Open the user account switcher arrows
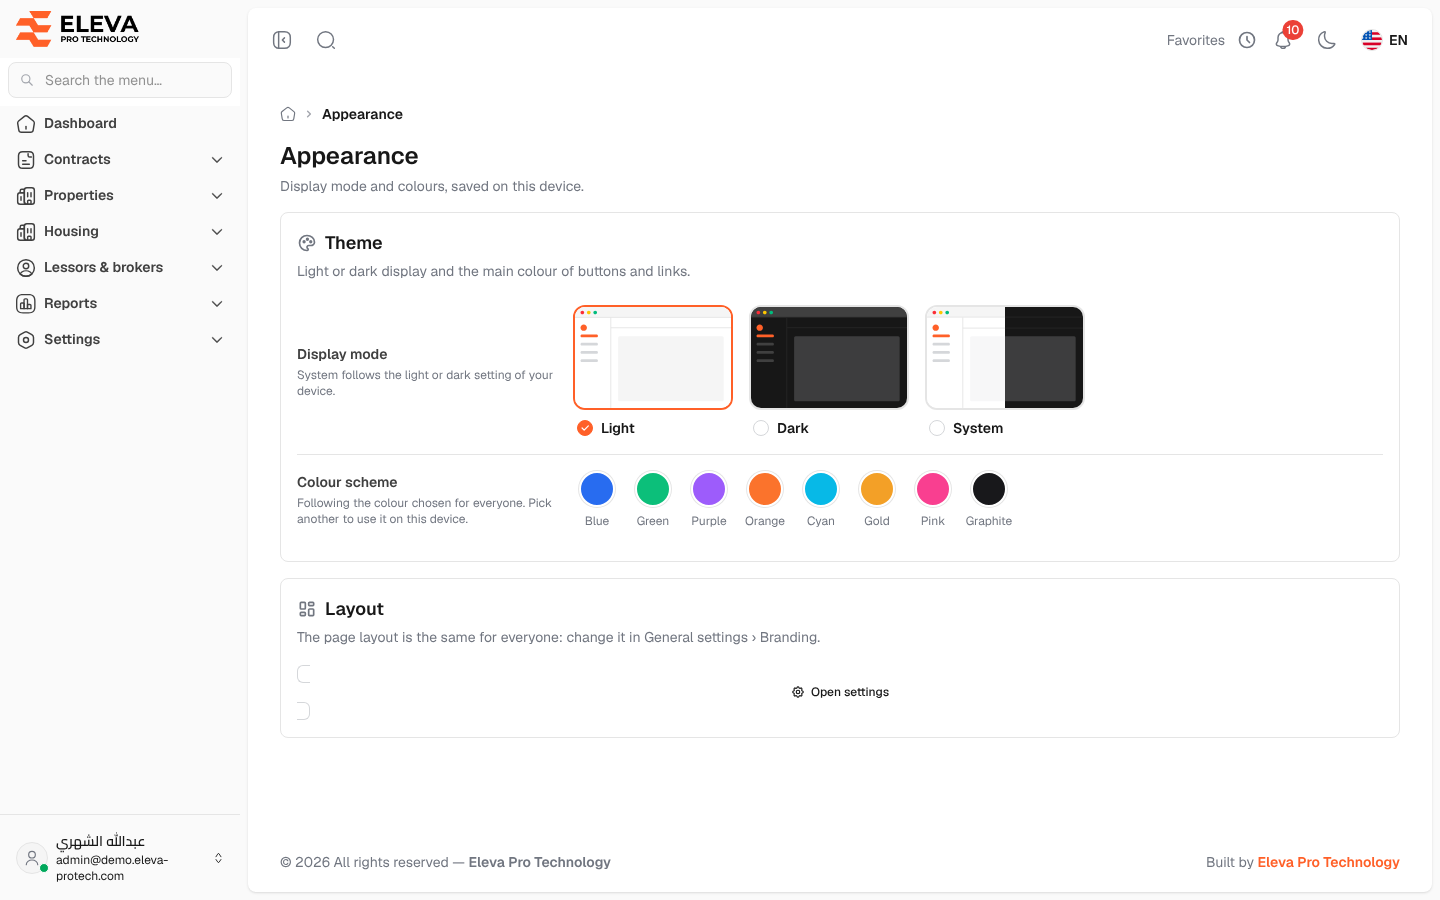Screen dimensions: 1440x900 pos(218,858)
